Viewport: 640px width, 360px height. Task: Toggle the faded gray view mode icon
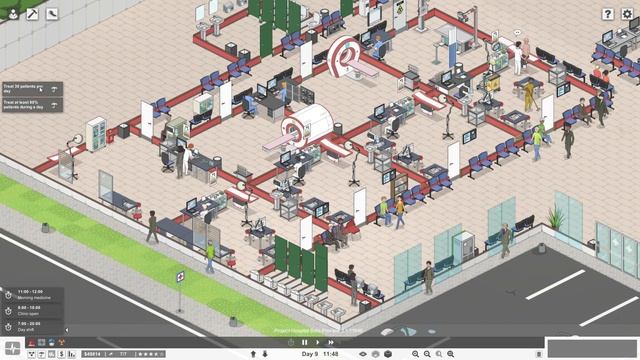click(x=376, y=354)
